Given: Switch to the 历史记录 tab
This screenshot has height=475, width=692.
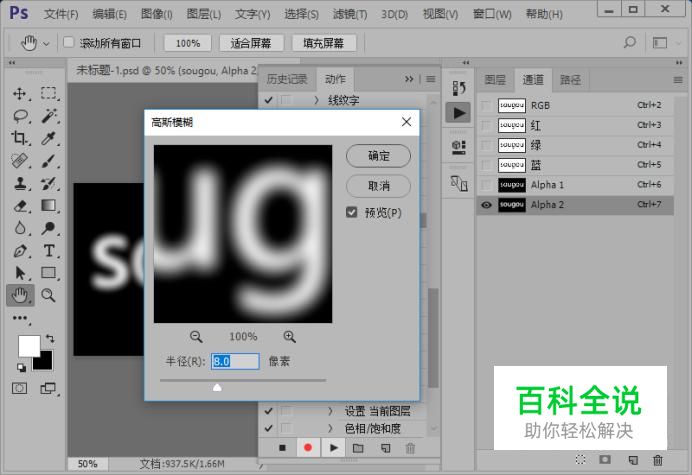Looking at the screenshot, I should 287,79.
